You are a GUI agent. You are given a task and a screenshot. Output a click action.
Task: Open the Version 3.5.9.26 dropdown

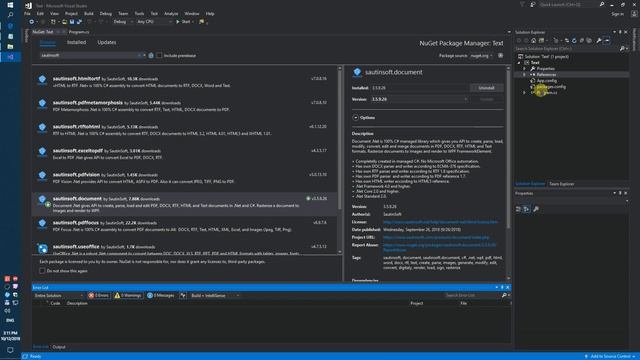419,99
